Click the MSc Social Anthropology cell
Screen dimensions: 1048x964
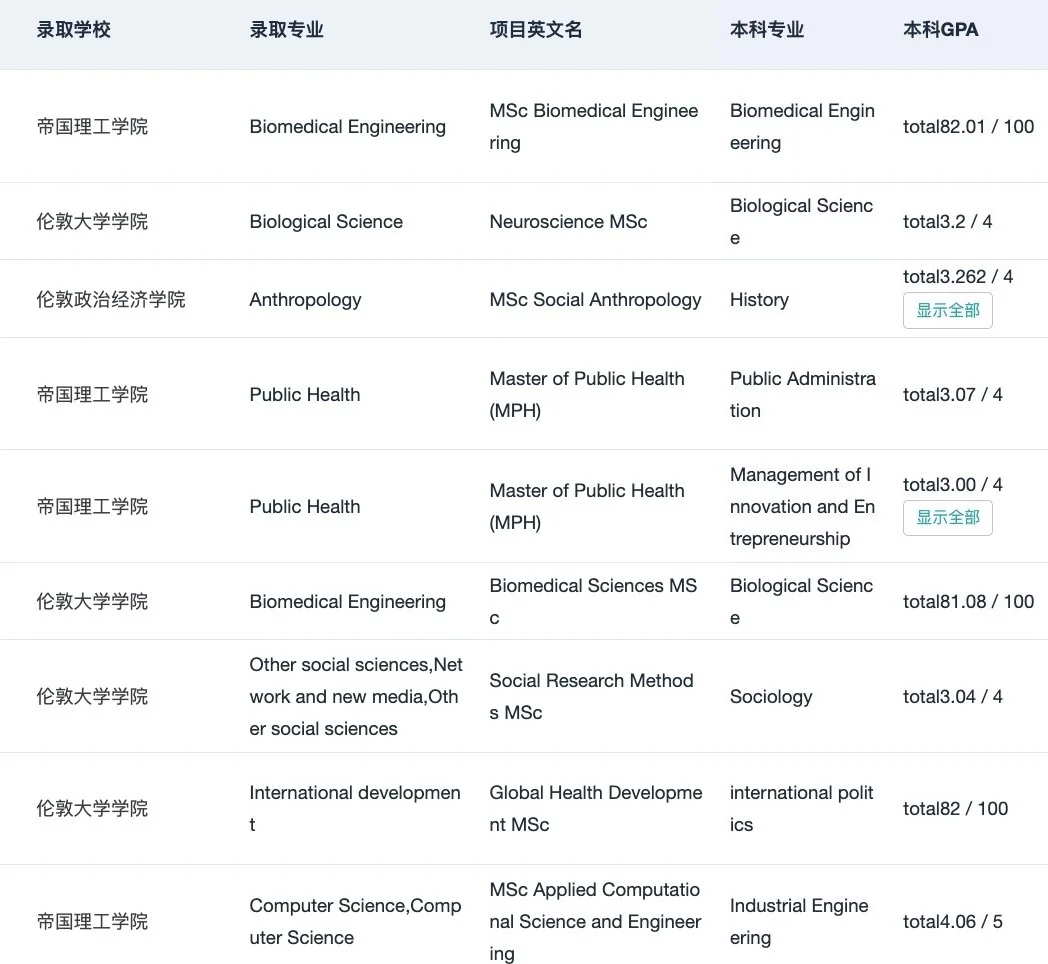point(595,299)
